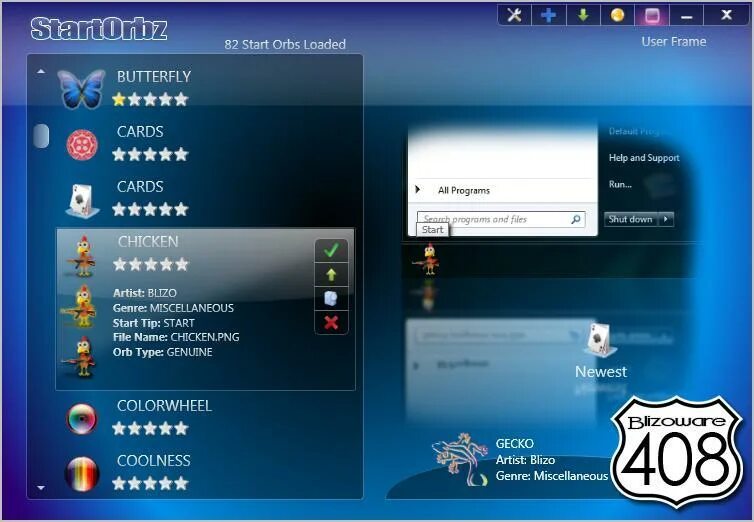Rate Colorwheel four stars
This screenshot has width=754, height=522.
coord(165,428)
